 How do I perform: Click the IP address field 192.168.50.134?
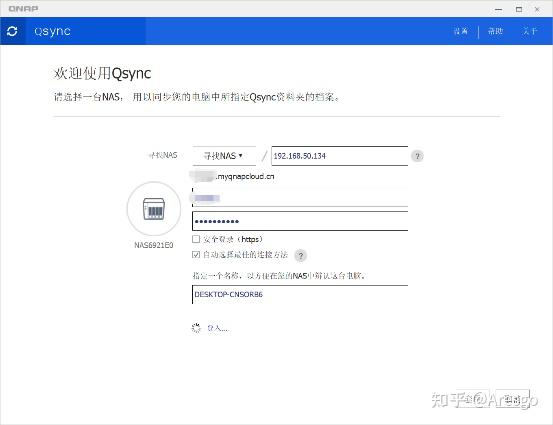click(340, 156)
